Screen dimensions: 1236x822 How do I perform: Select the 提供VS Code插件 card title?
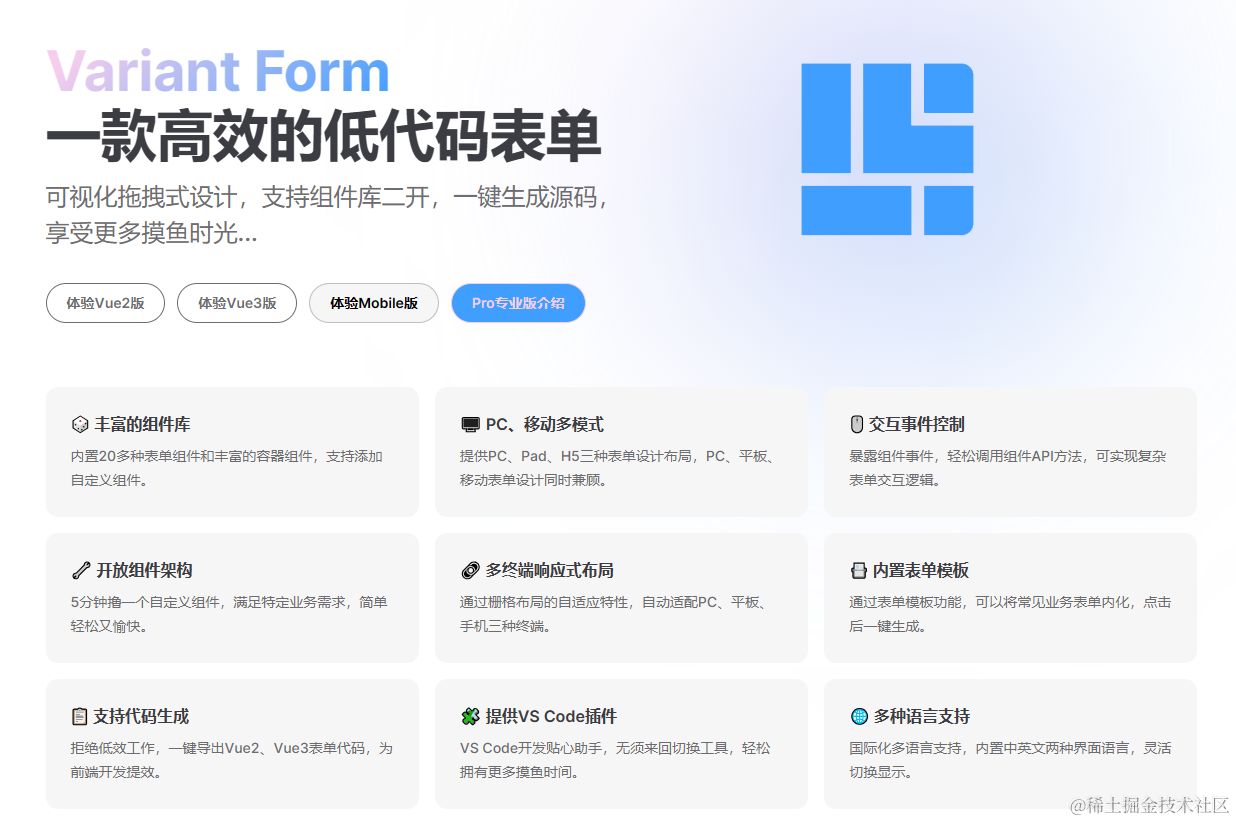pyautogui.click(x=551, y=717)
